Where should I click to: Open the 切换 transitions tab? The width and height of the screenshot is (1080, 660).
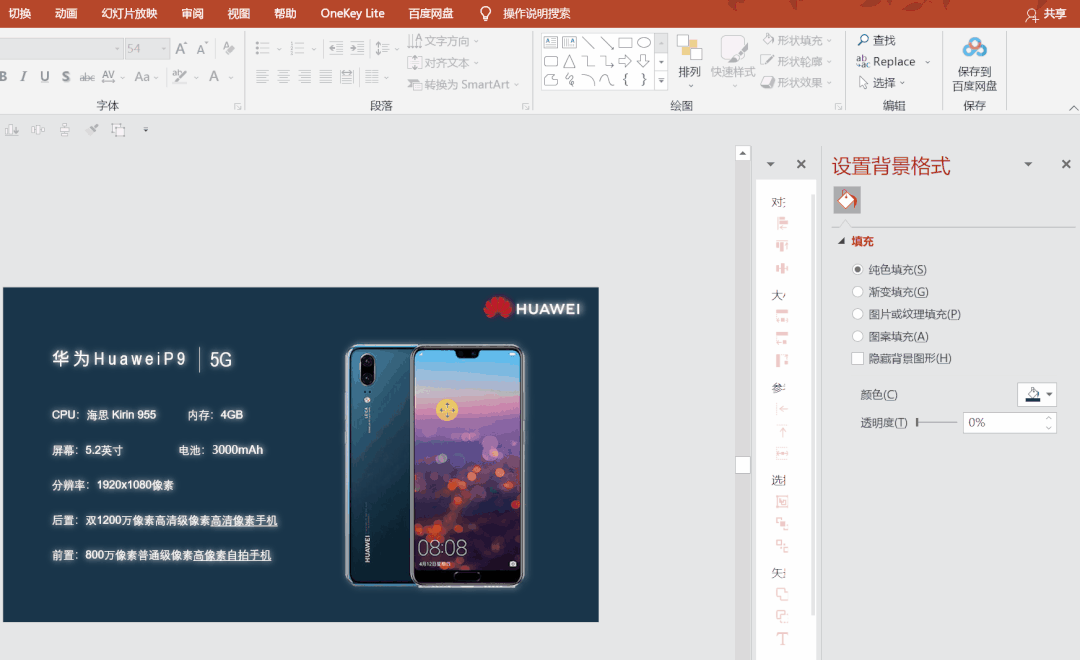click(x=20, y=14)
